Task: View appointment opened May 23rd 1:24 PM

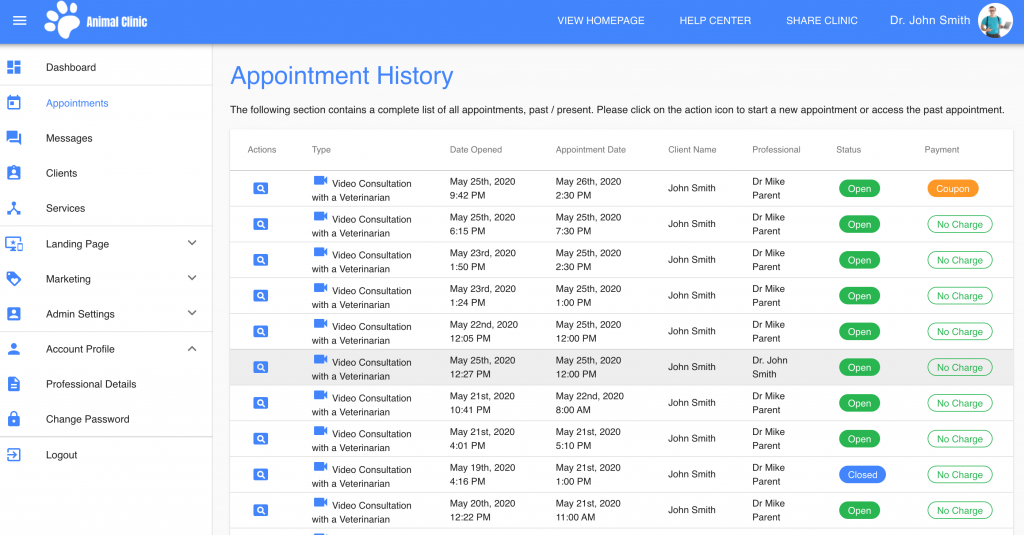Action: click(x=261, y=296)
